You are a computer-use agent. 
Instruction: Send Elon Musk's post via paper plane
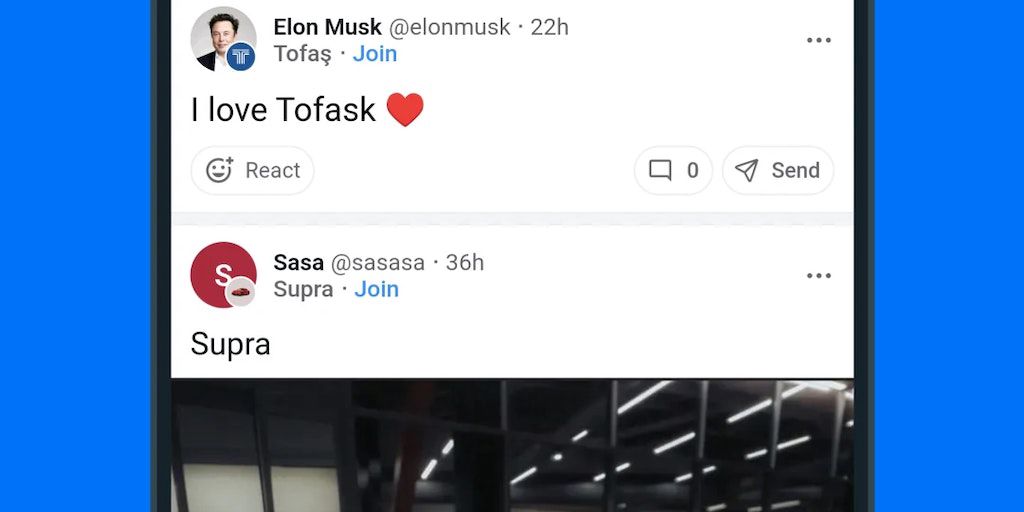click(x=778, y=171)
